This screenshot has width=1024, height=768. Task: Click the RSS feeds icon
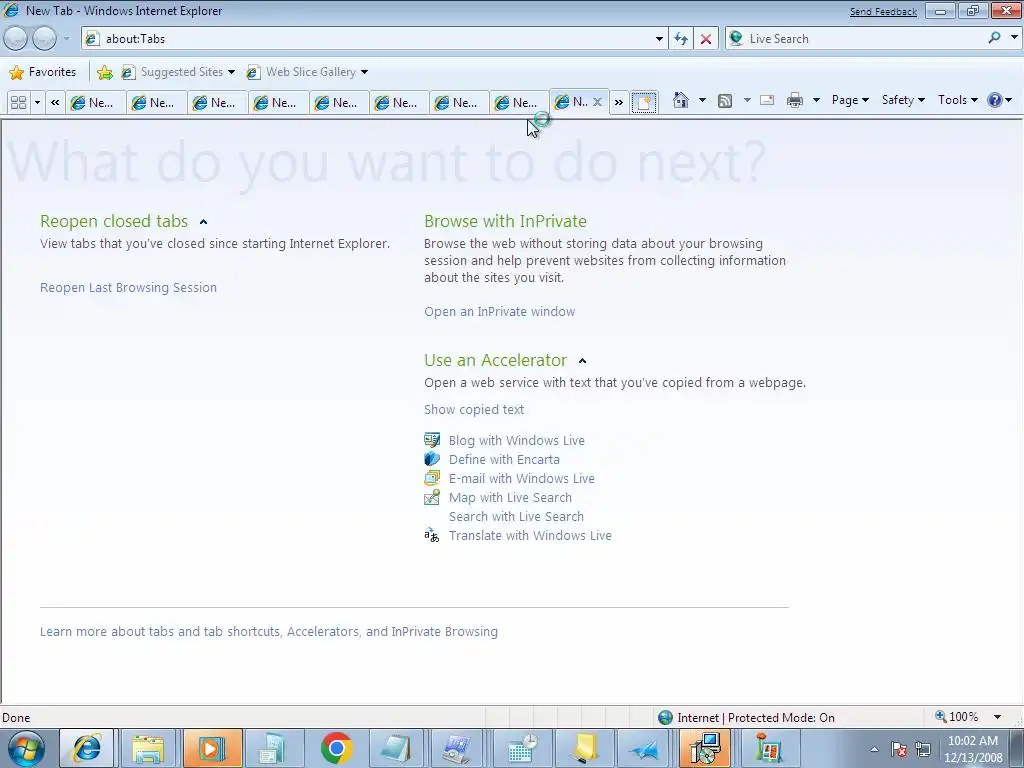click(725, 100)
